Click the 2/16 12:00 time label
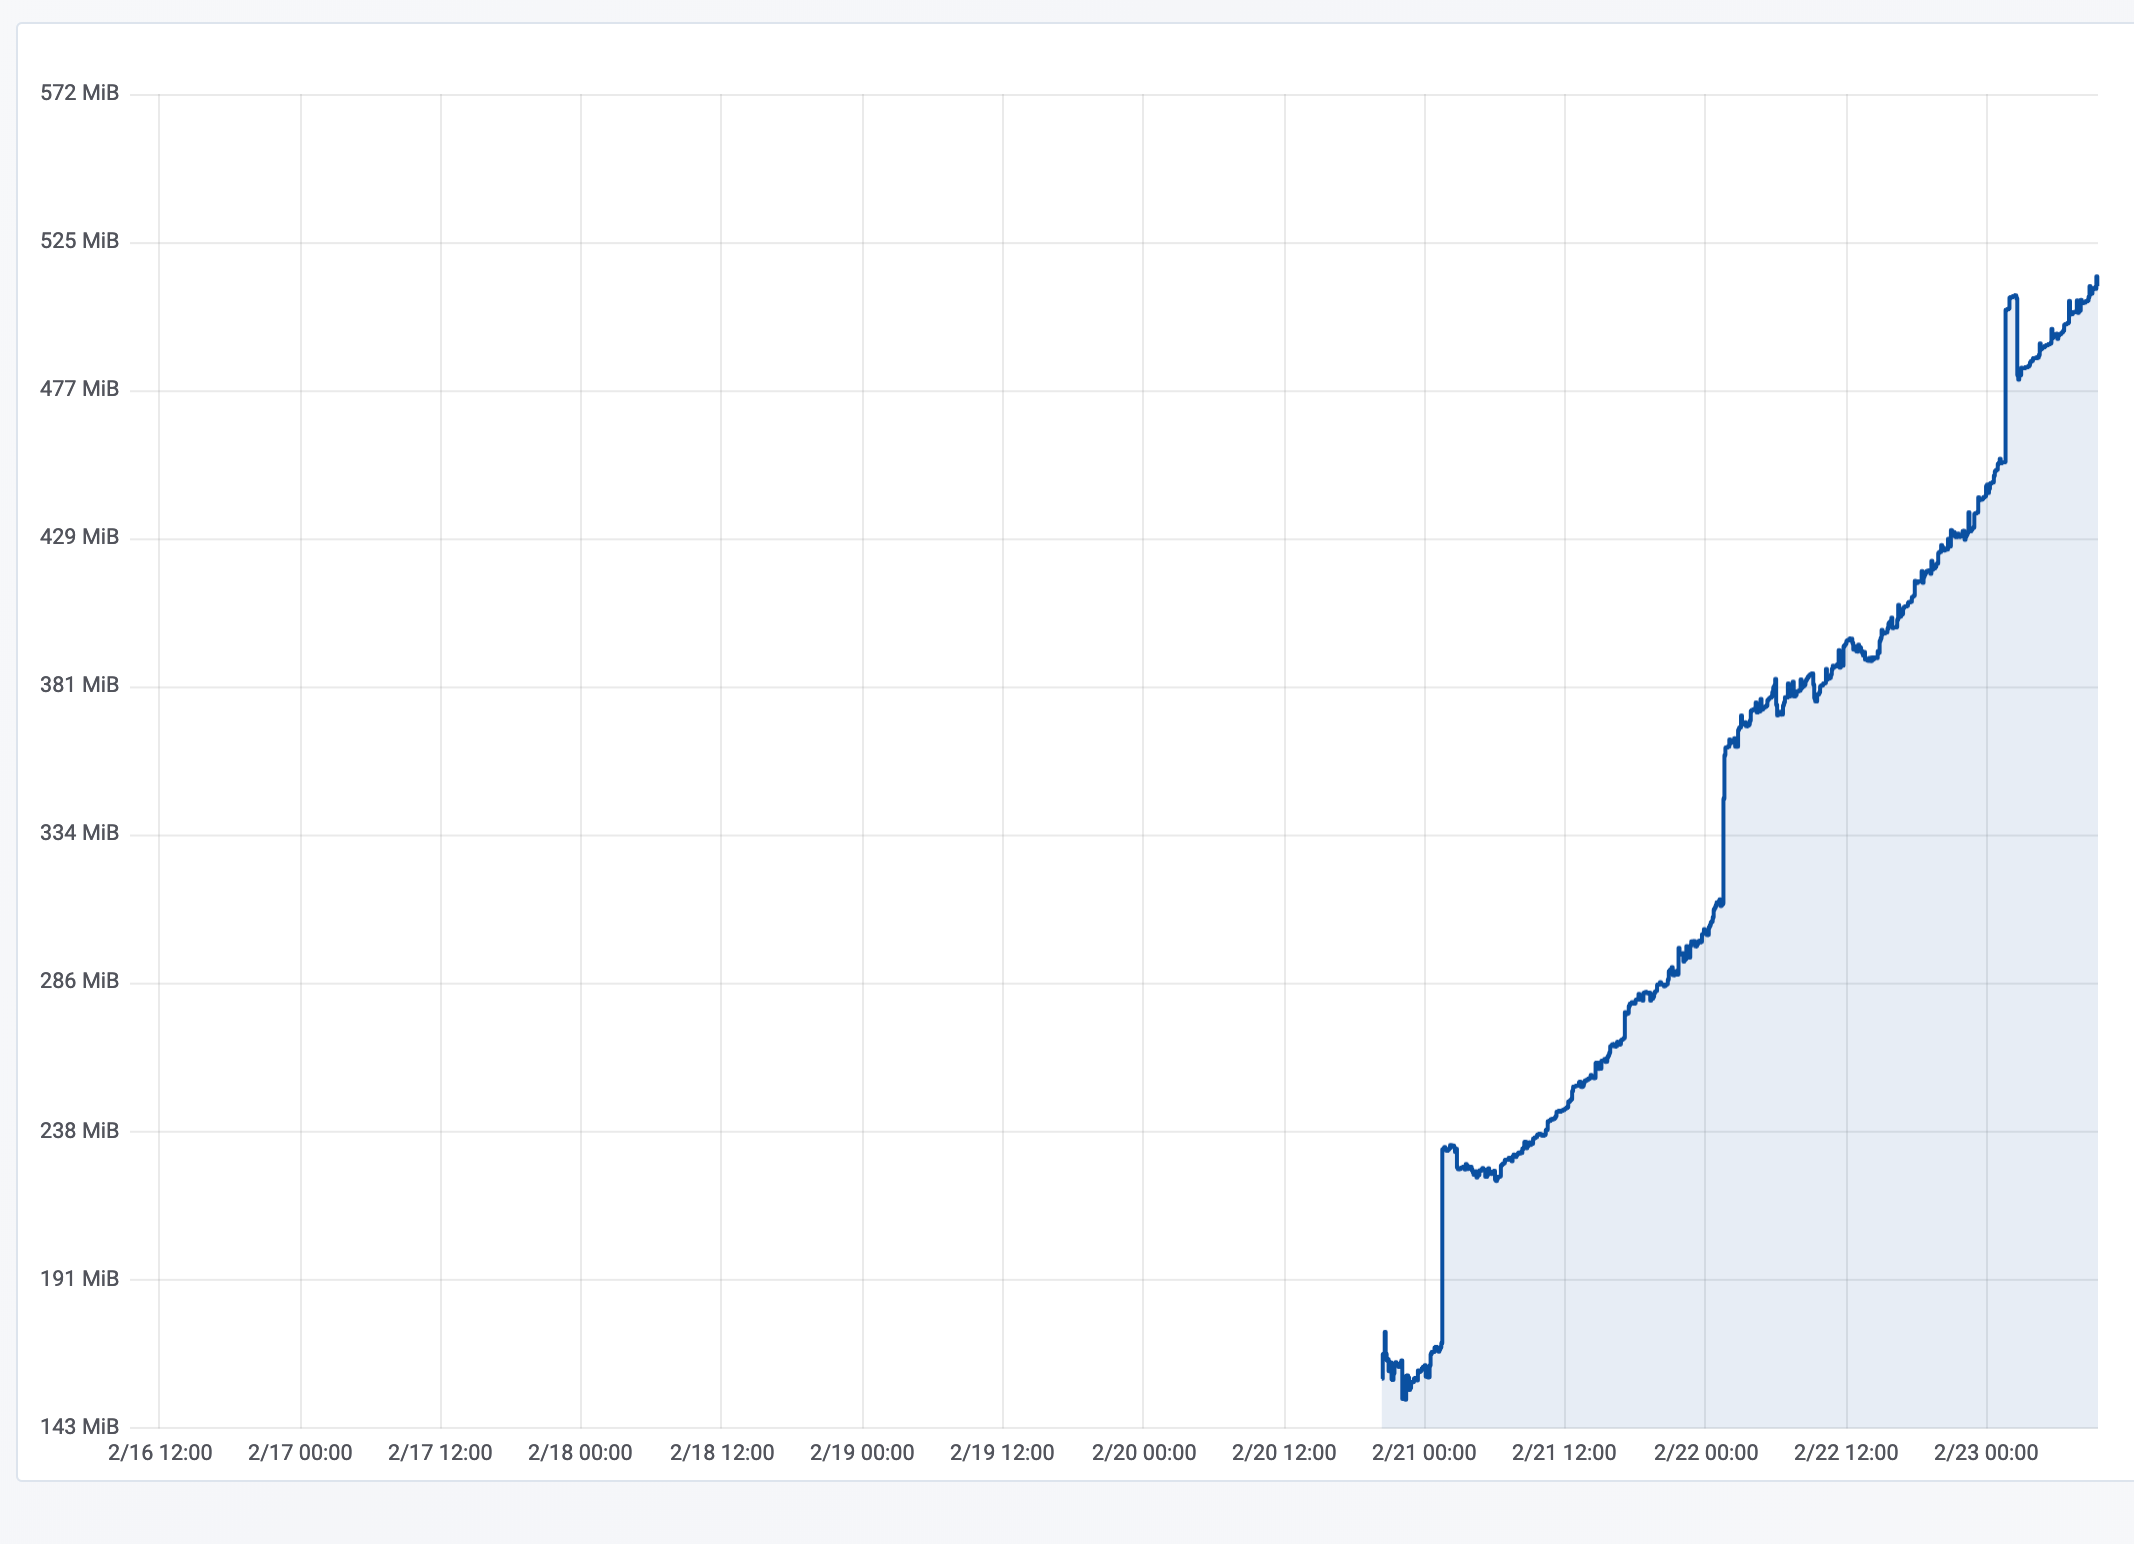 pyautogui.click(x=160, y=1453)
